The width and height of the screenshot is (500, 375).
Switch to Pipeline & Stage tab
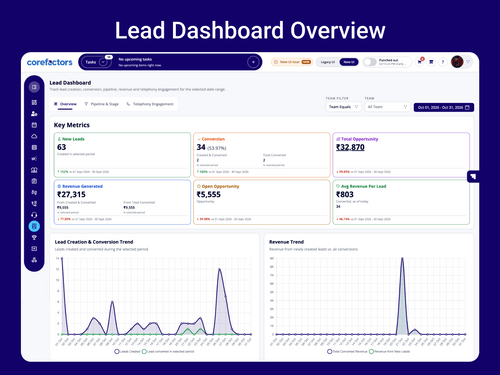102,104
